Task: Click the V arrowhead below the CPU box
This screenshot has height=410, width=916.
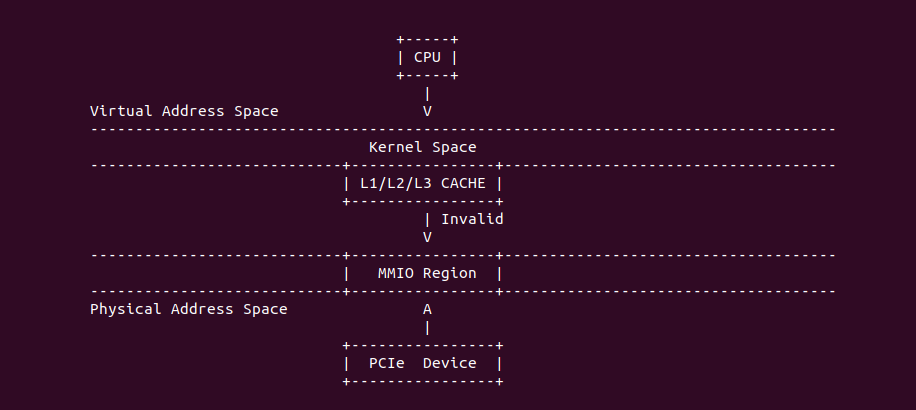Action: coord(427,111)
